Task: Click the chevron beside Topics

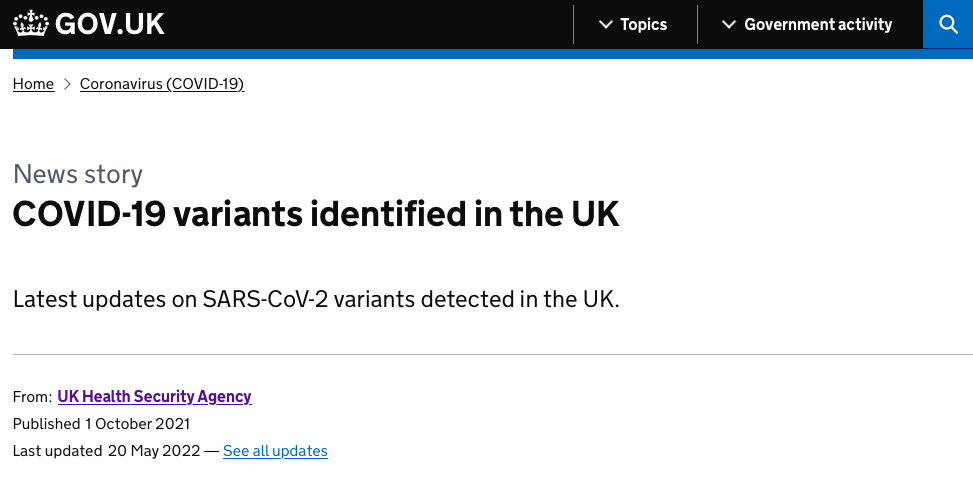Action: click(606, 25)
